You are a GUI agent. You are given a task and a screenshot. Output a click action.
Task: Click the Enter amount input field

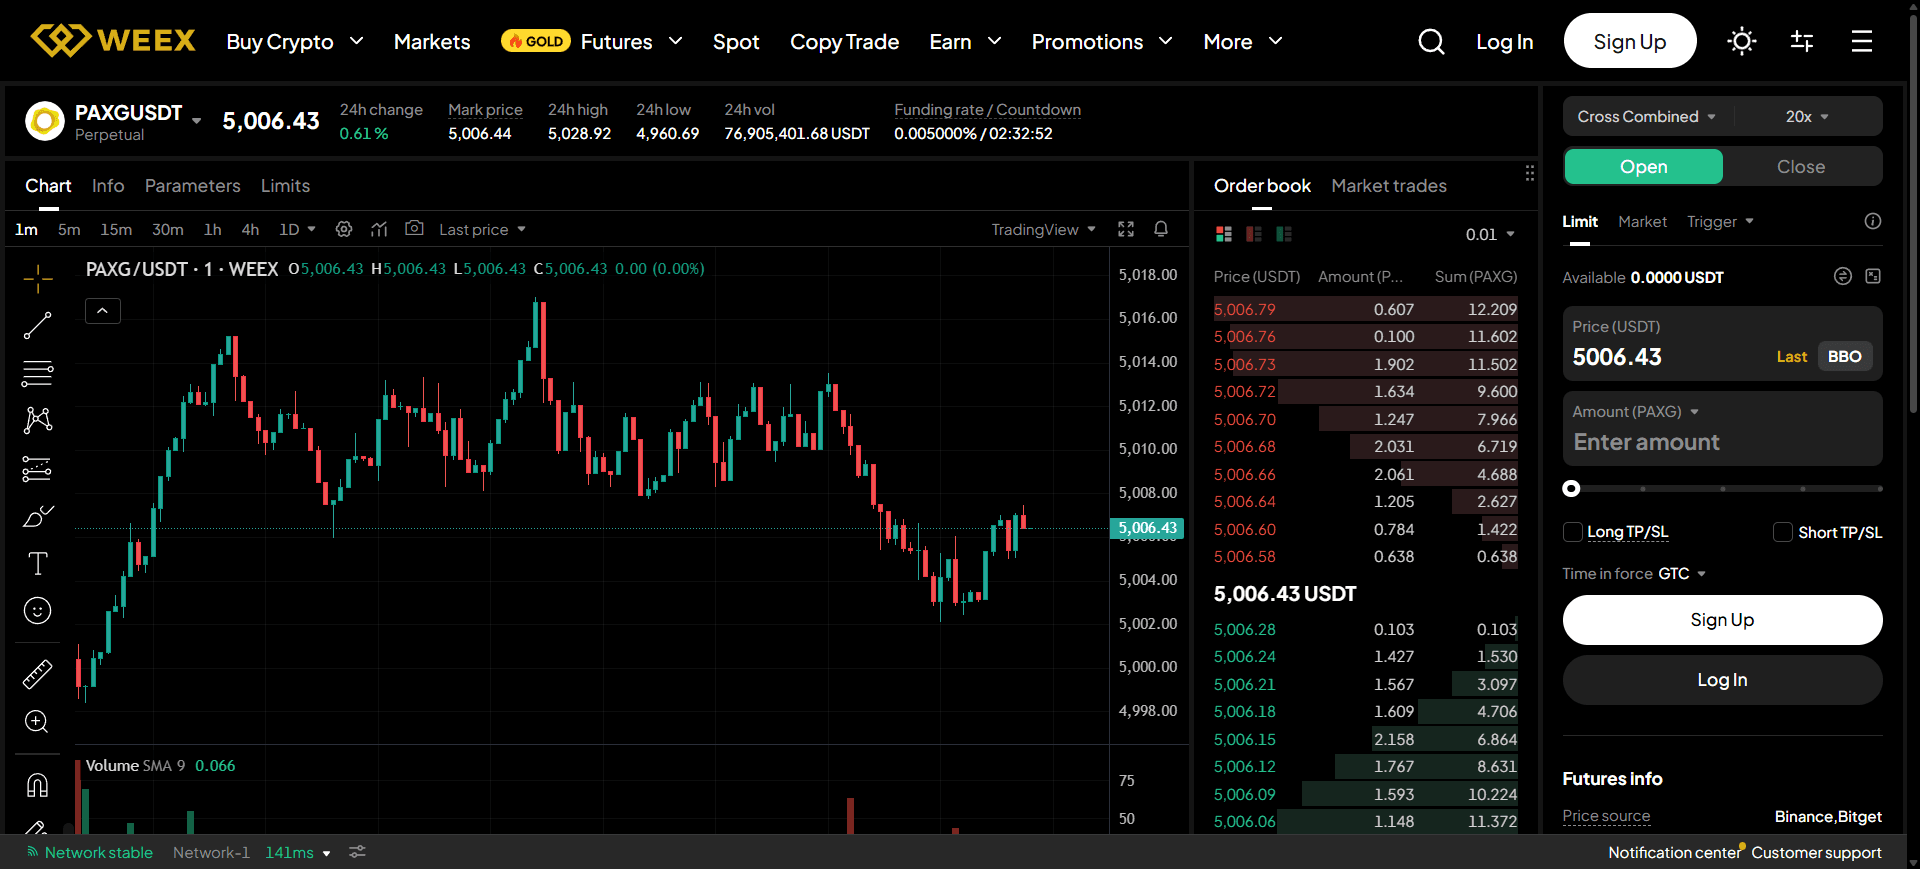1720,442
